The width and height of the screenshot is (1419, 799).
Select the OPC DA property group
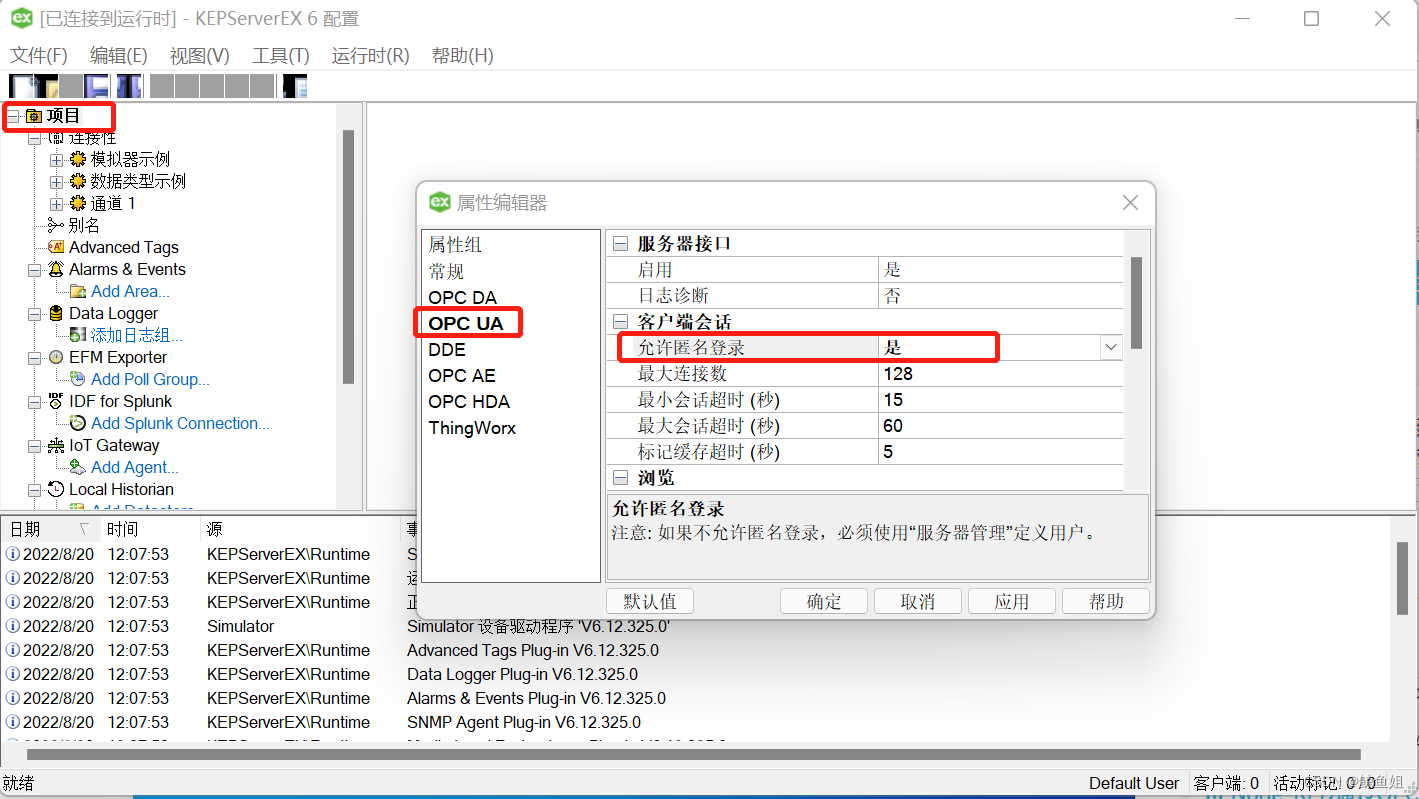[462, 297]
